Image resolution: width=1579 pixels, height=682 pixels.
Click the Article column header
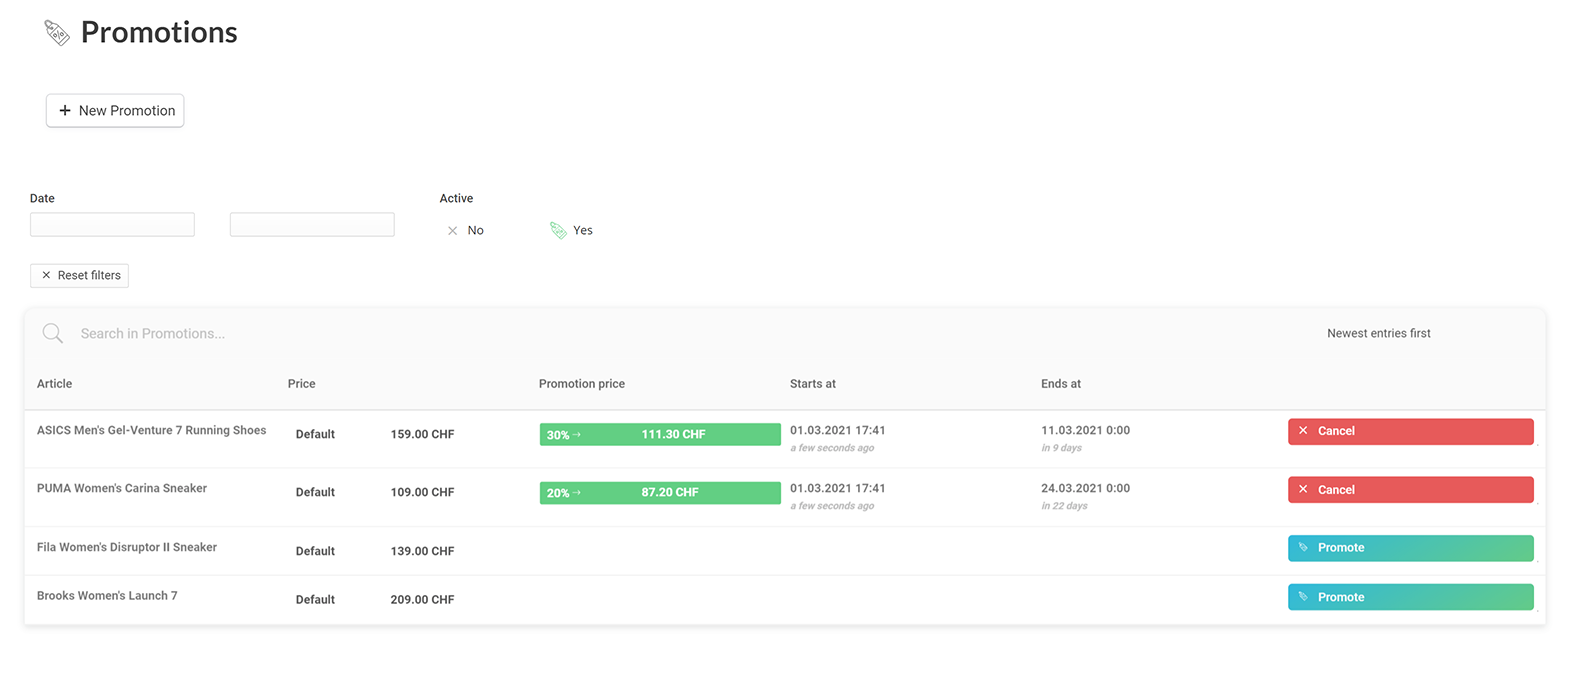click(x=55, y=384)
